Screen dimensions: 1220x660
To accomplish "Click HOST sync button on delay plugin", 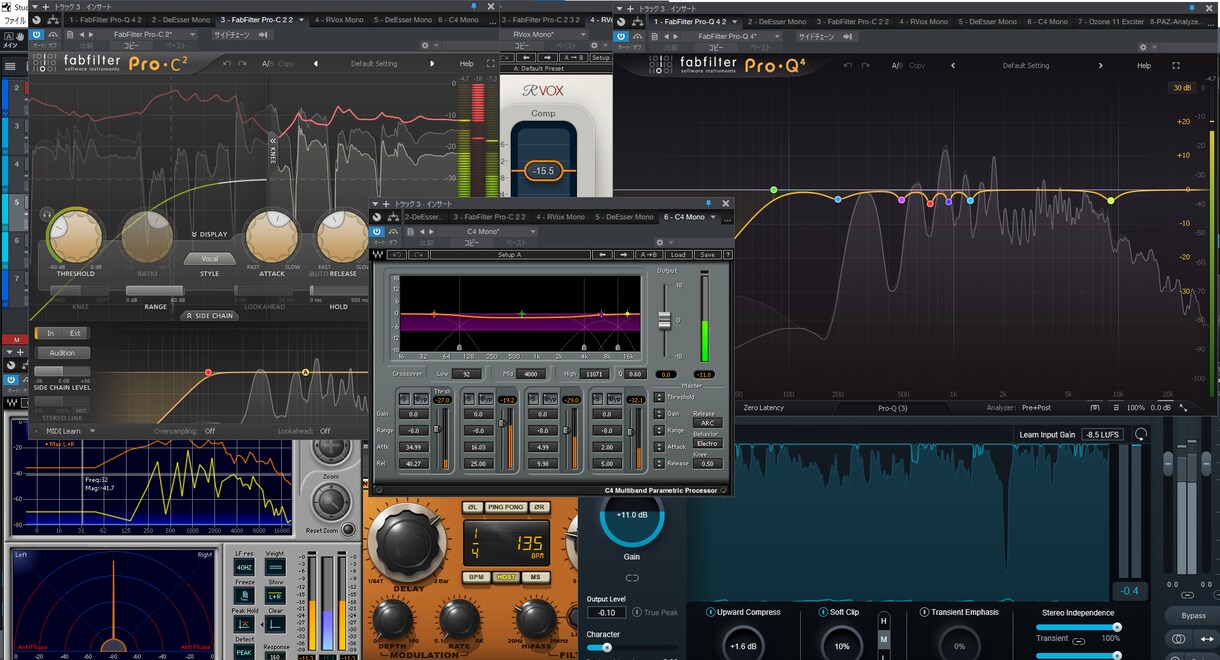I will [507, 577].
